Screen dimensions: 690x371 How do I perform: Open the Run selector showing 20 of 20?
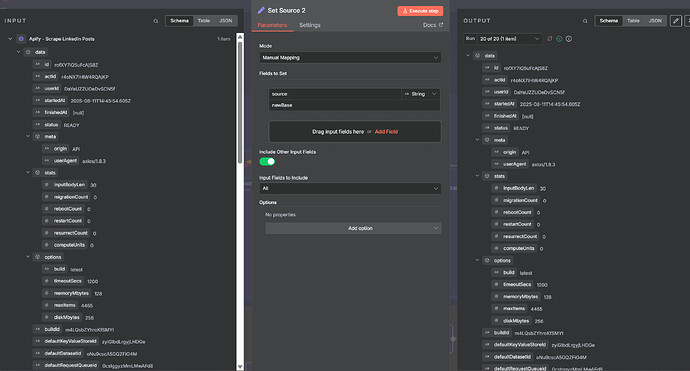pyautogui.click(x=509, y=39)
